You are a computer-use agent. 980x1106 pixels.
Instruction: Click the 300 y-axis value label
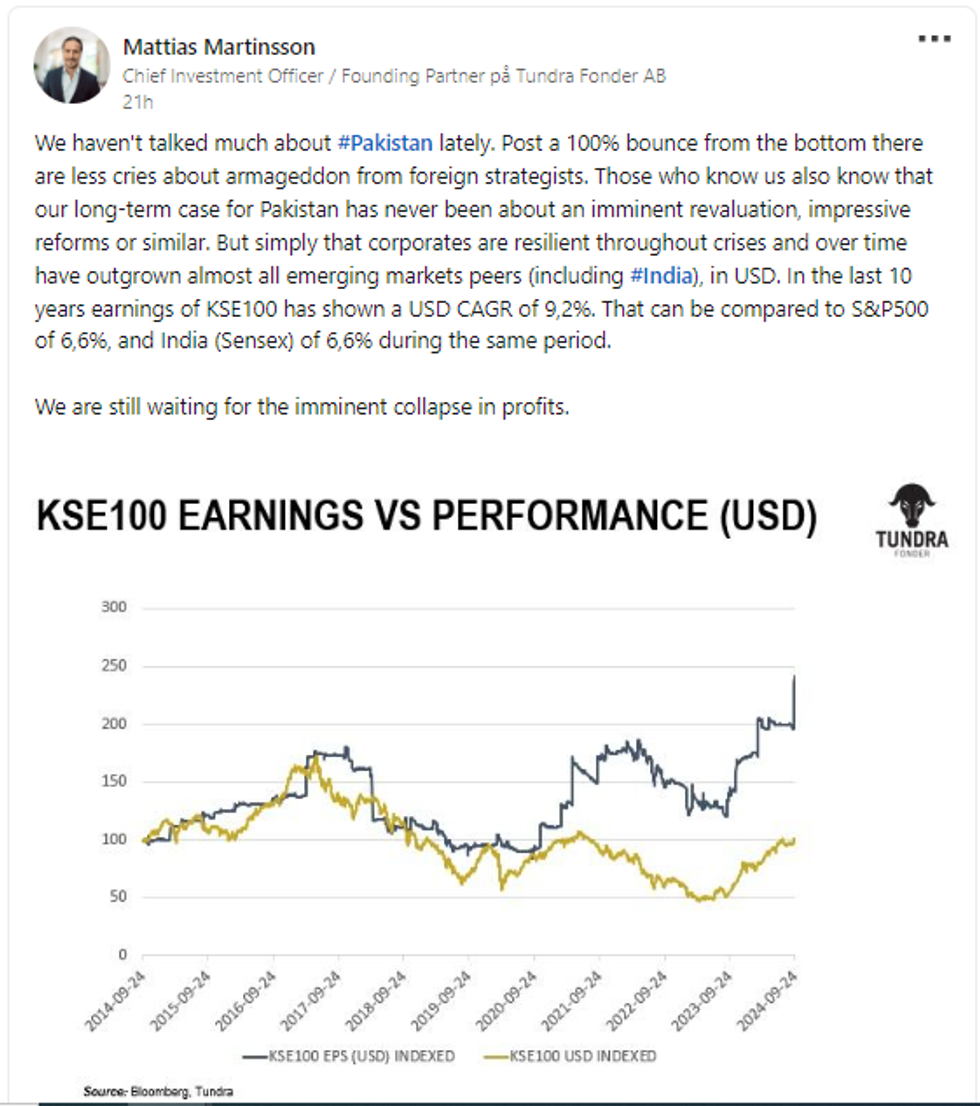coord(117,608)
